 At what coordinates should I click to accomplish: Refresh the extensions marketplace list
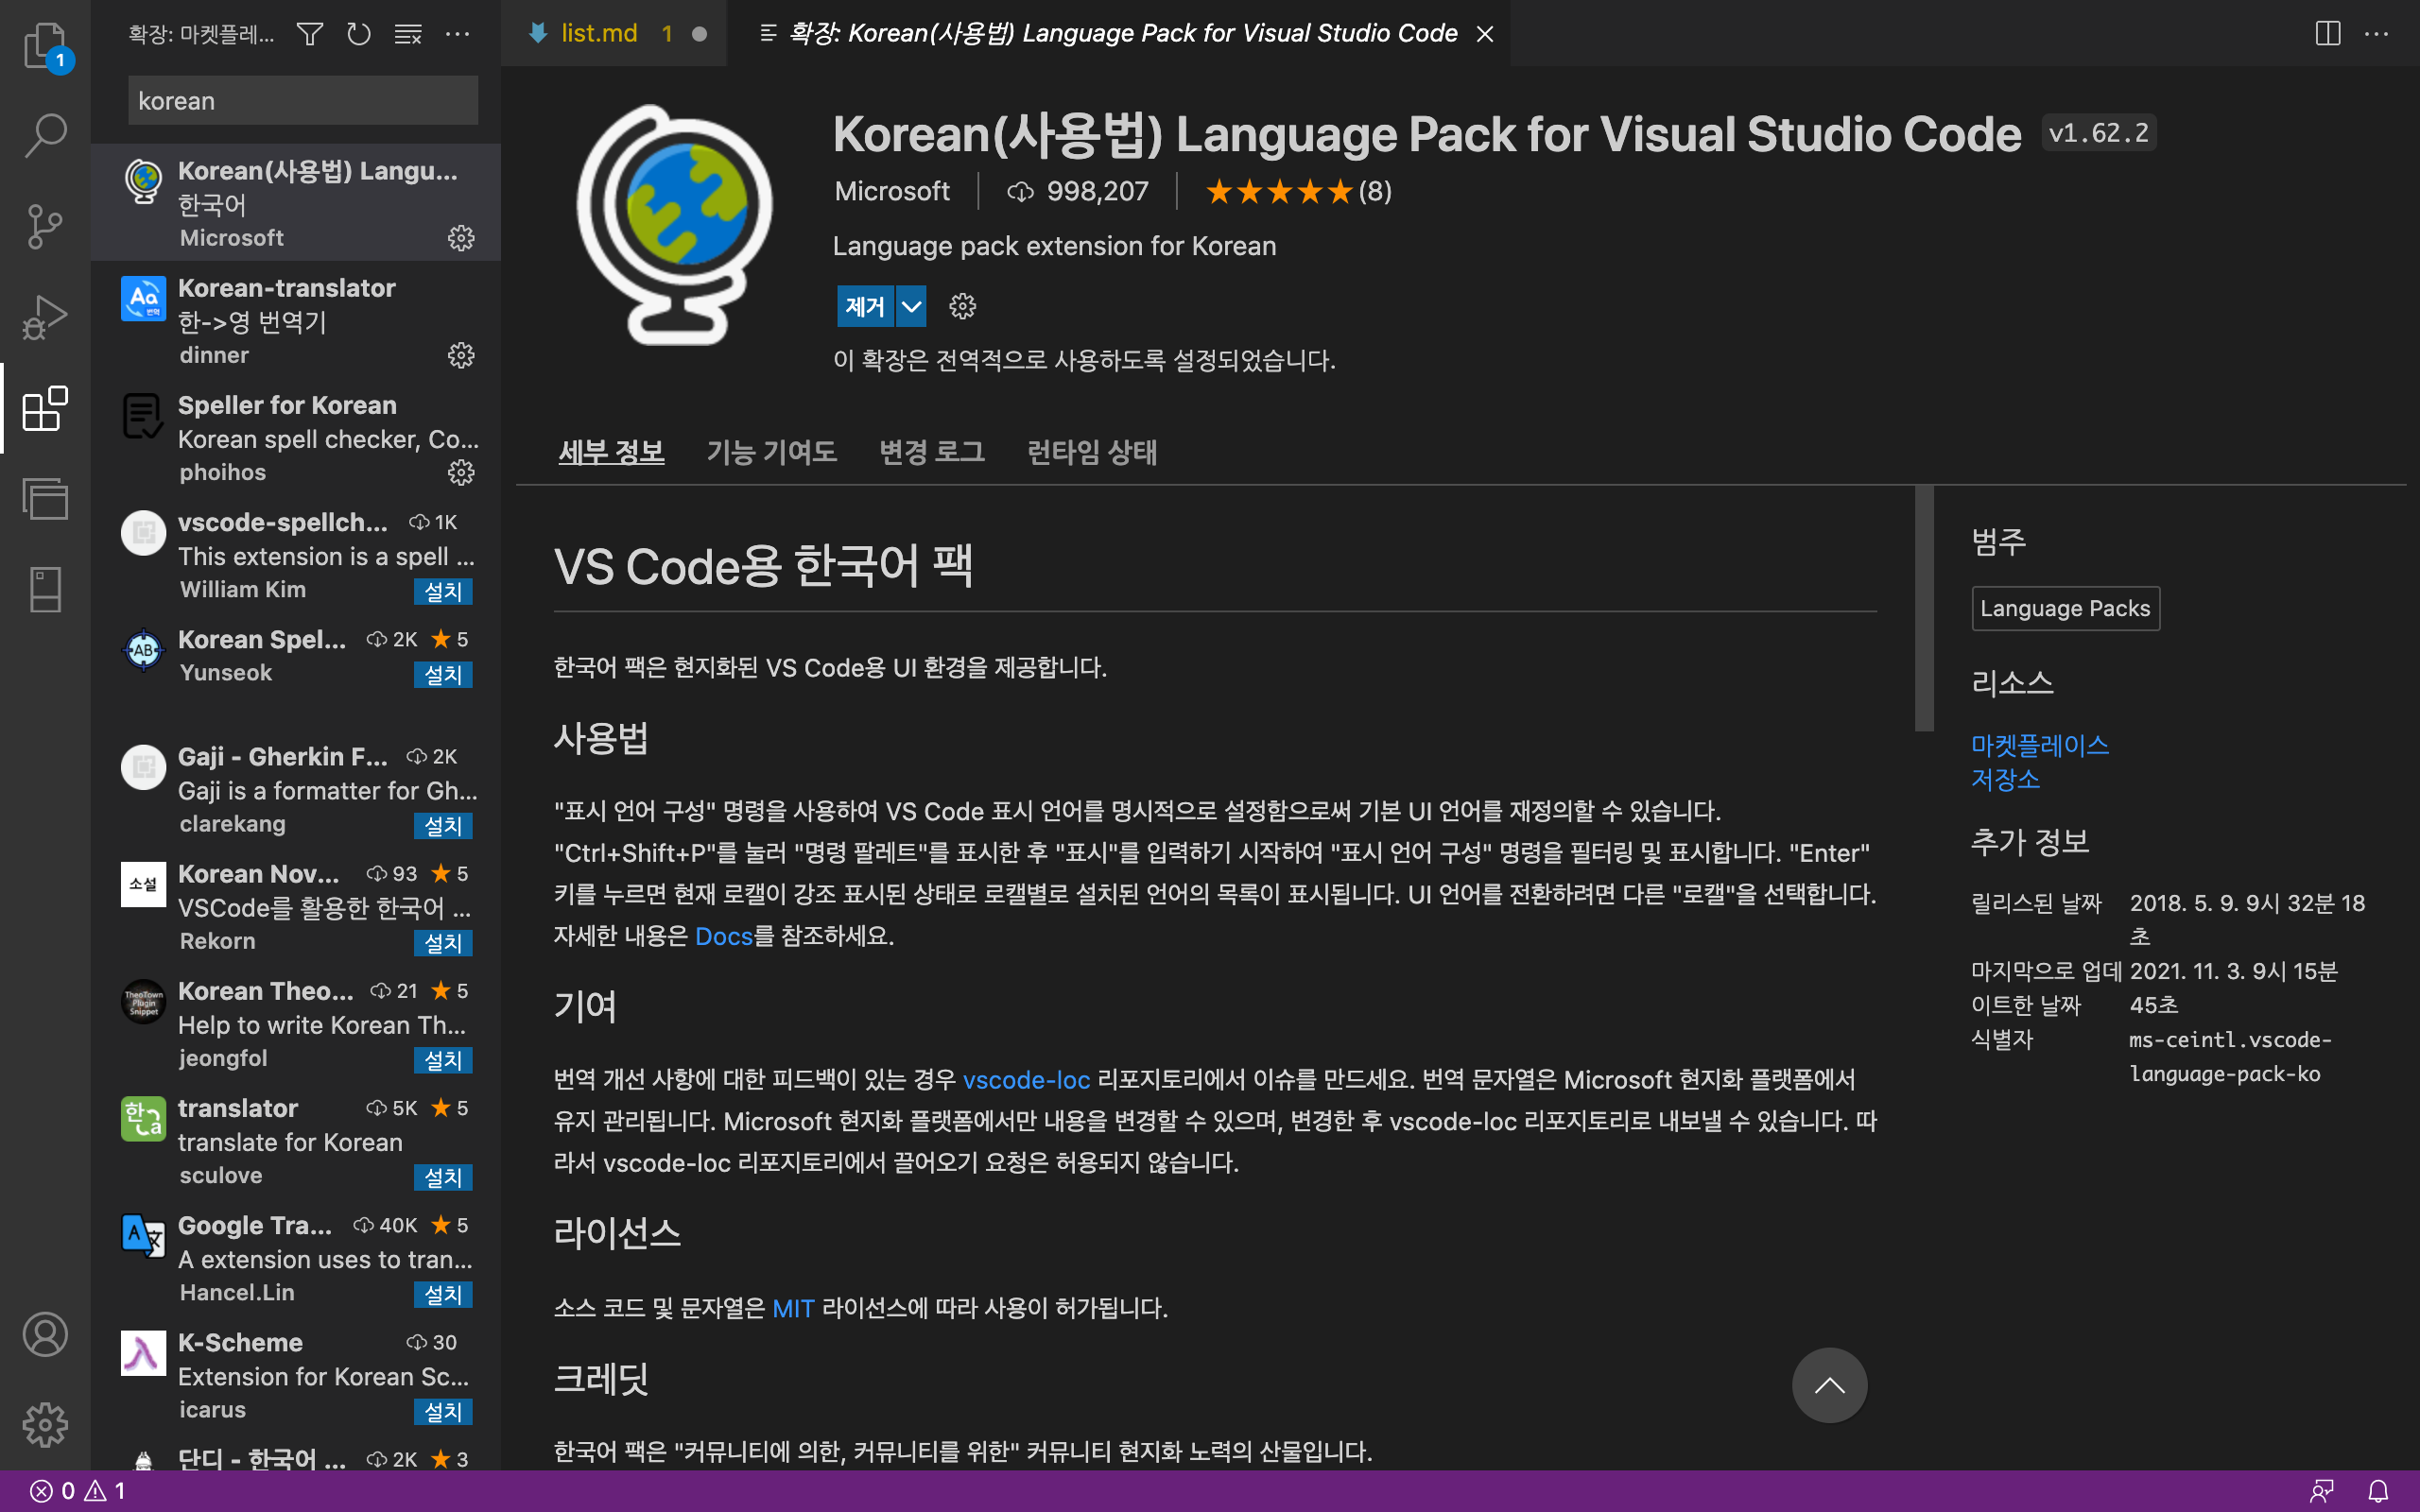(359, 34)
